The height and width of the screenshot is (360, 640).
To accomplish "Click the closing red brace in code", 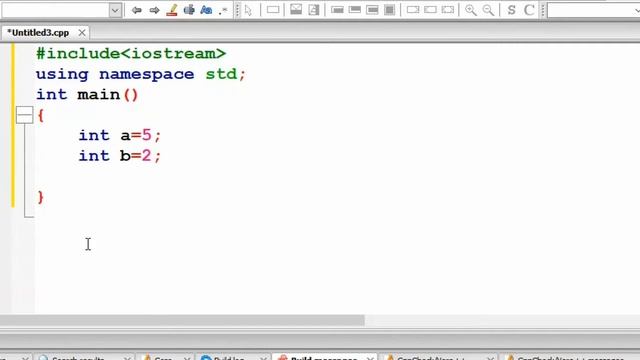I will (x=40, y=197).
